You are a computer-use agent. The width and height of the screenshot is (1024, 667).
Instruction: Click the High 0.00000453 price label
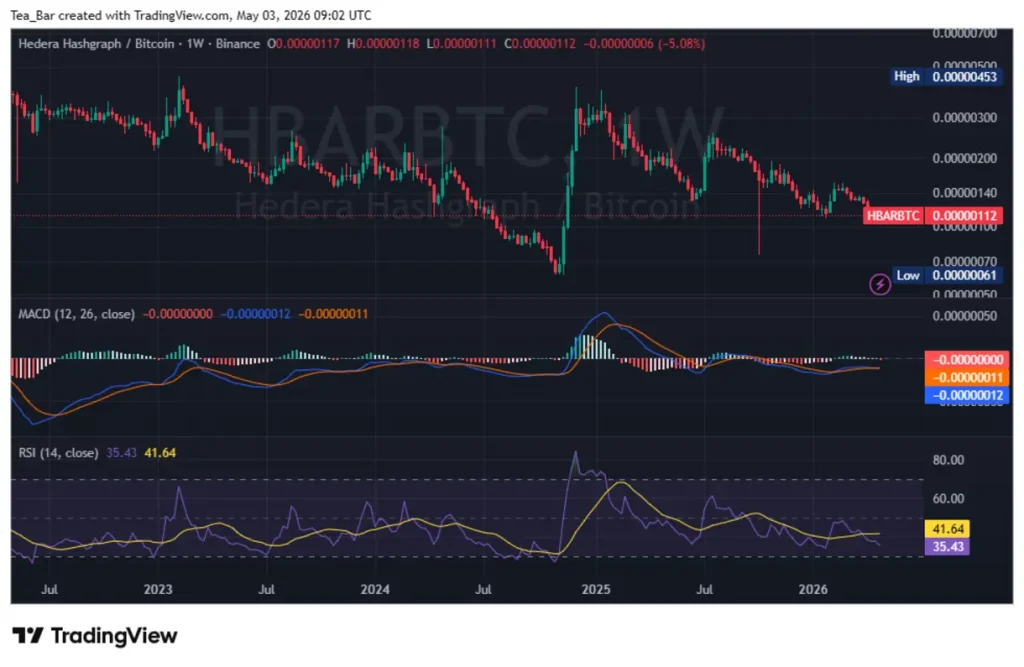point(945,76)
